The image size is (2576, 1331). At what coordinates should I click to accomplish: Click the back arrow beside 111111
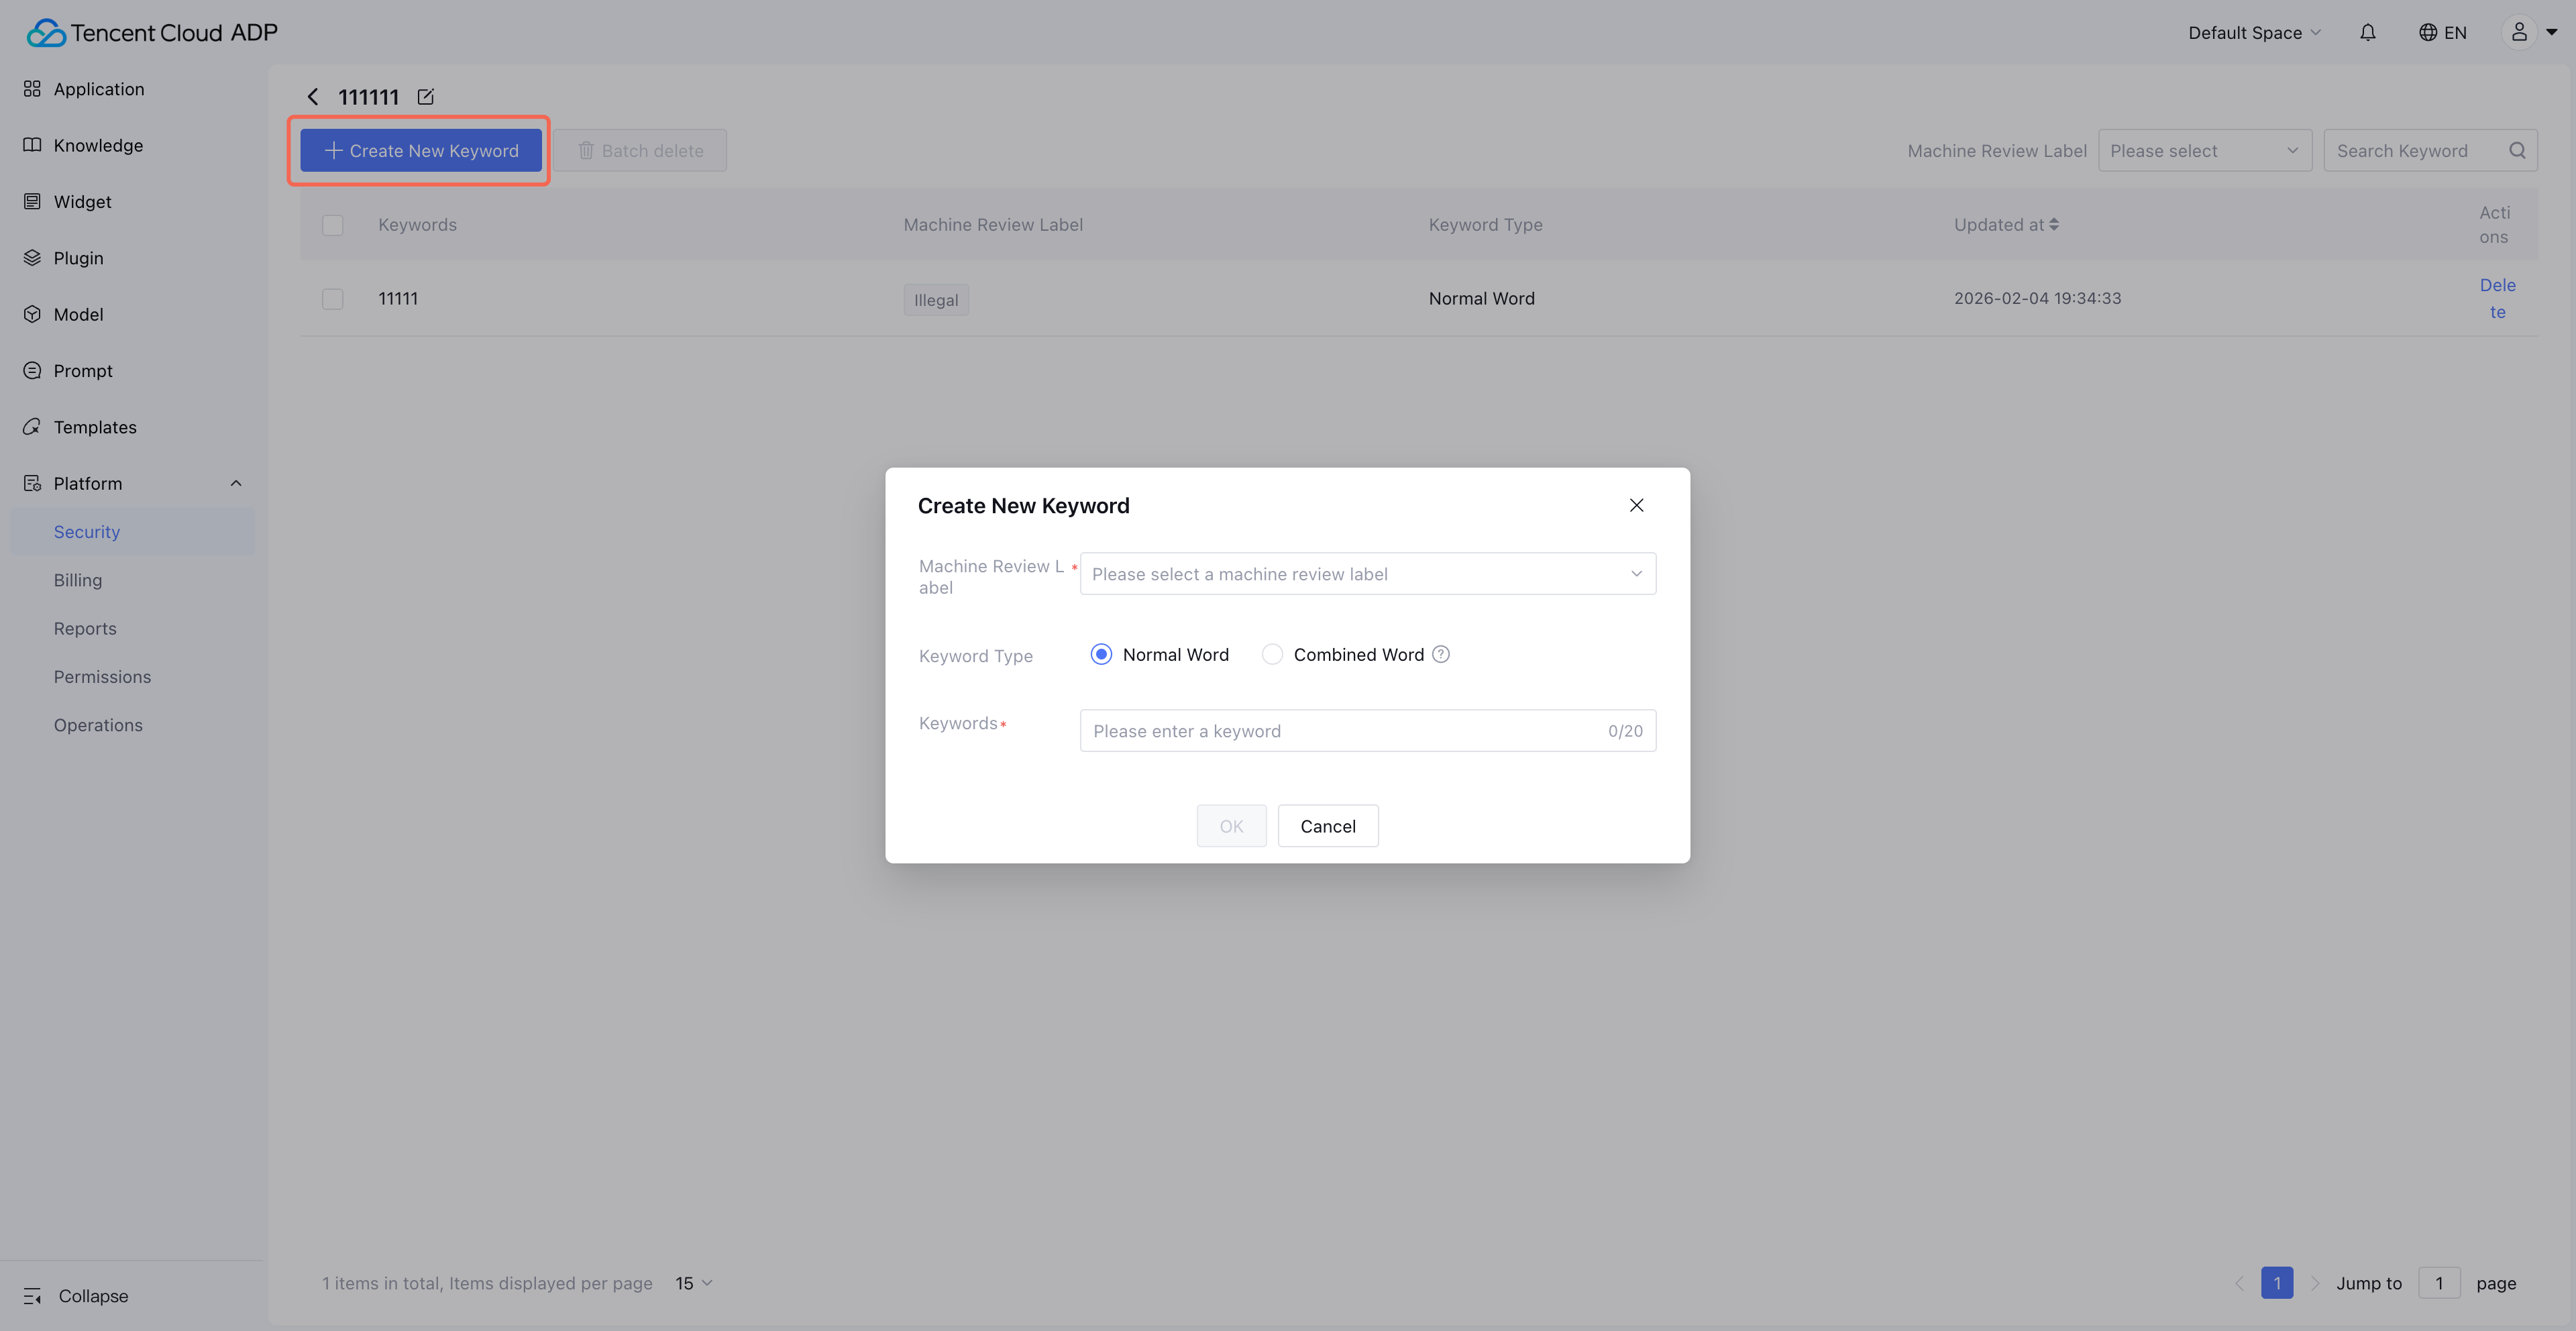313,97
